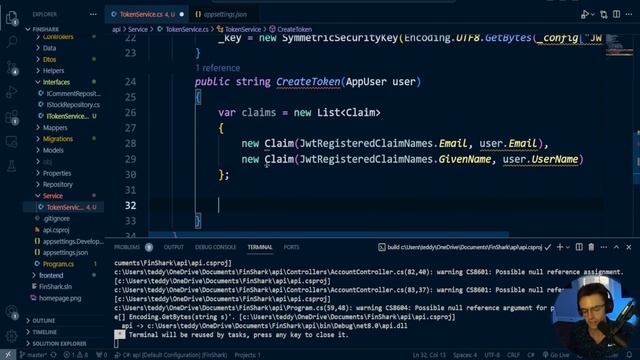Open notifications bell in status bar
This screenshot has height=360, width=640.
tap(629, 355)
